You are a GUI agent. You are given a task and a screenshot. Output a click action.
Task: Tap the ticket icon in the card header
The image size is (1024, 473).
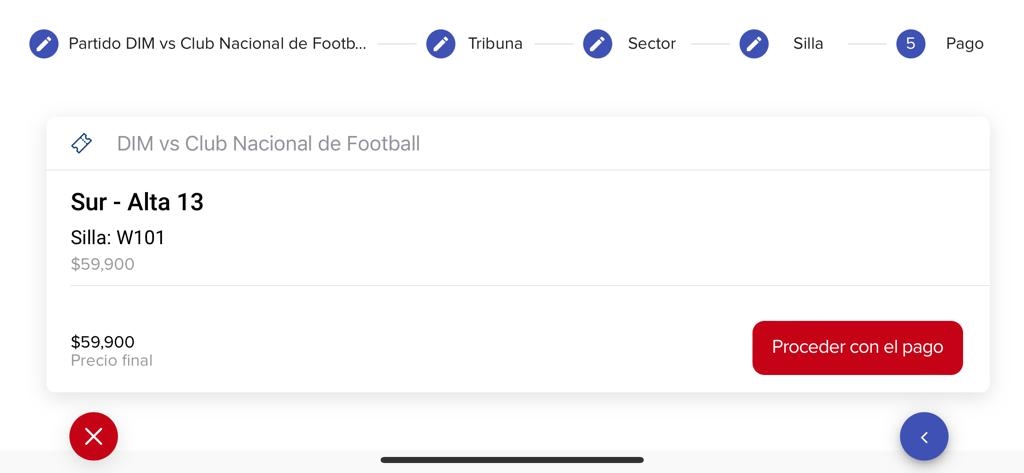pos(82,144)
